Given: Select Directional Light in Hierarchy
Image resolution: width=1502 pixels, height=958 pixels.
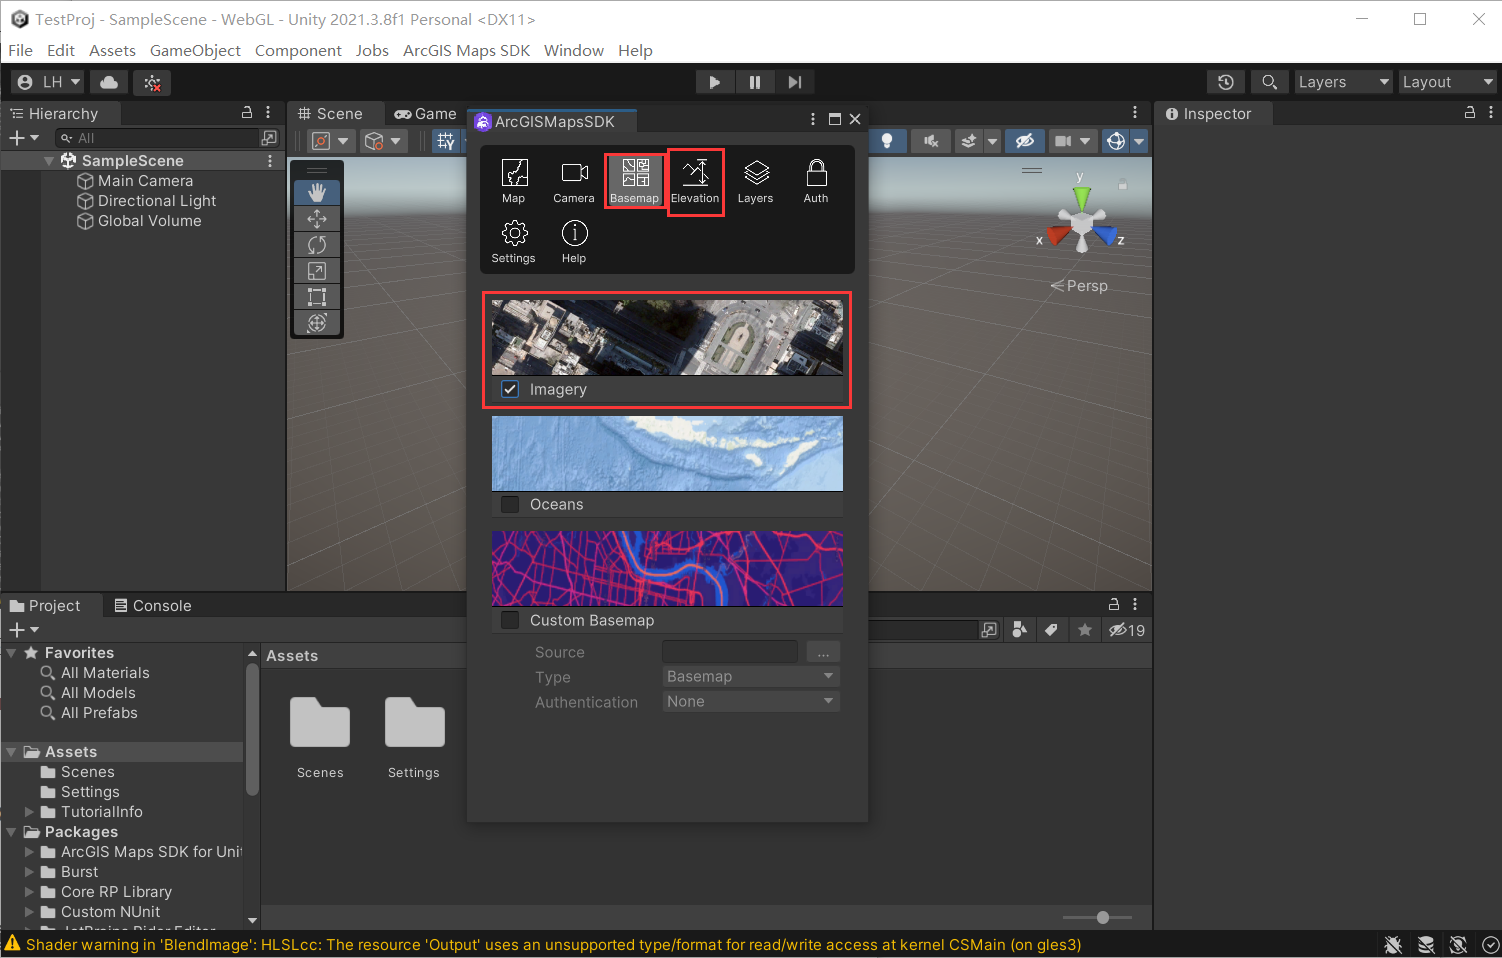Looking at the screenshot, I should [x=156, y=201].
